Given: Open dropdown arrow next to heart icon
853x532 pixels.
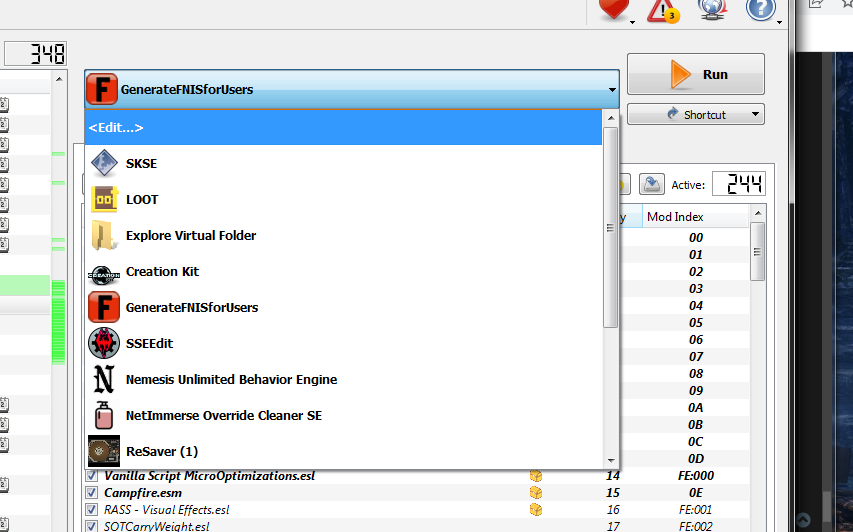Looking at the screenshot, I should click(x=632, y=22).
